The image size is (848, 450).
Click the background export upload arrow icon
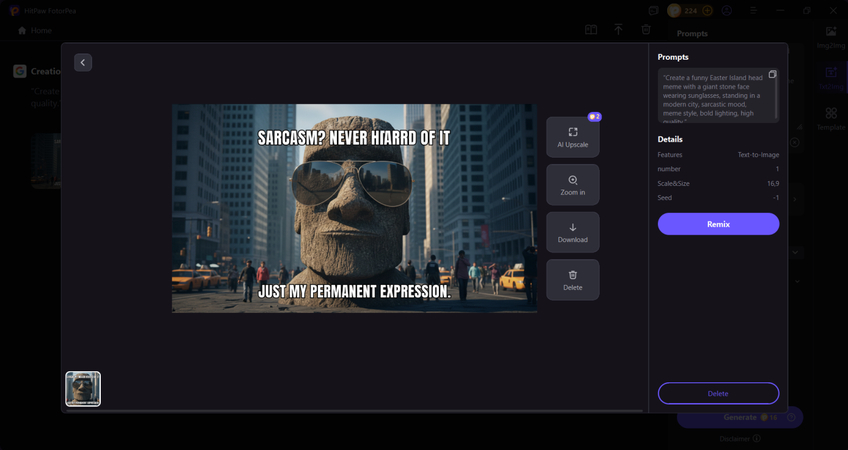coord(618,30)
